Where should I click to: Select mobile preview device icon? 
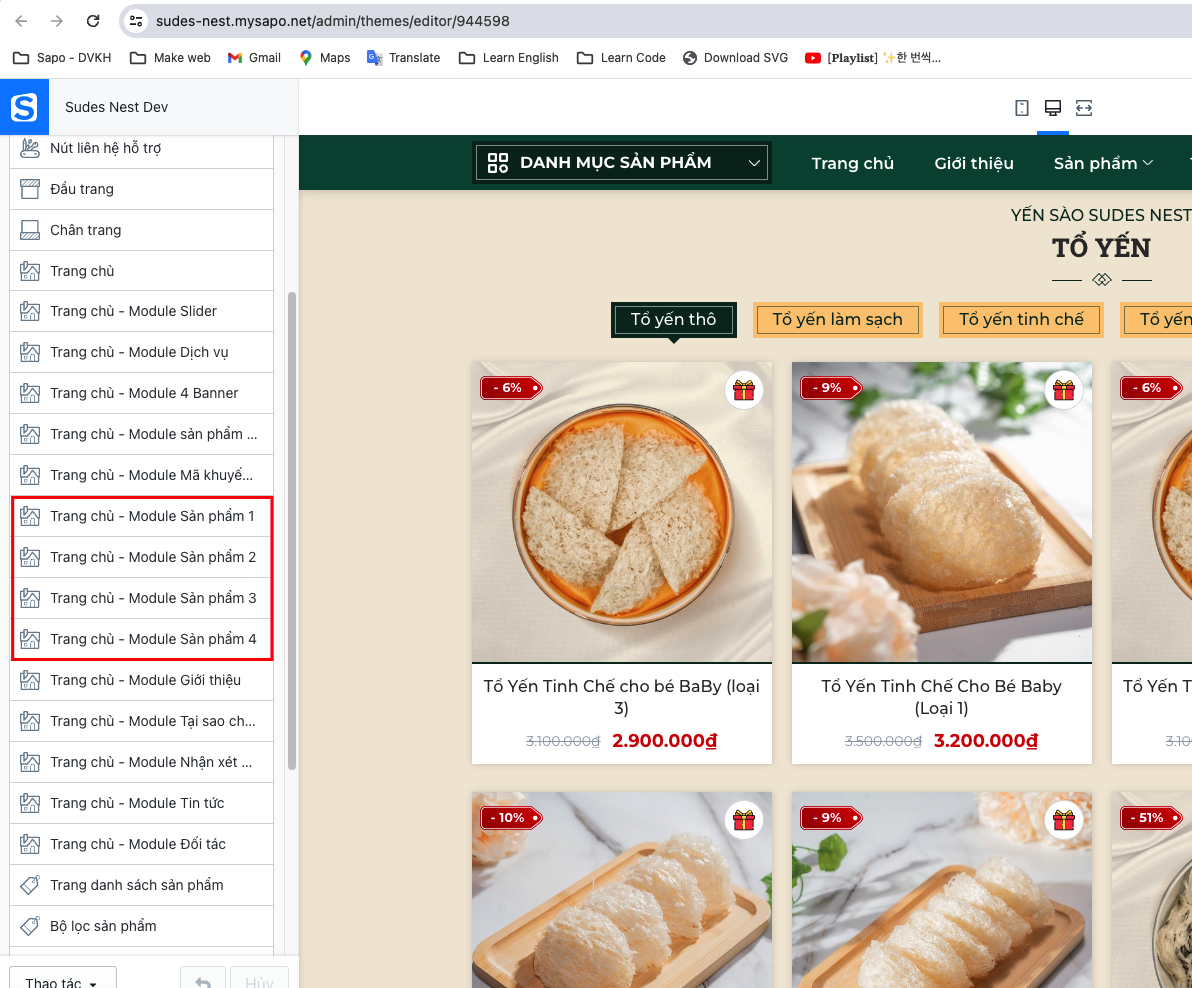tap(1022, 108)
